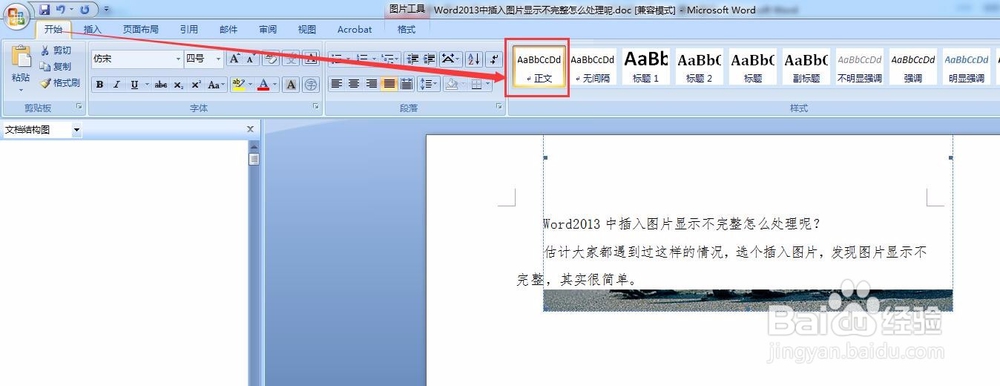The height and width of the screenshot is (386, 1000).
Task: Switch to the 视图 tab
Action: (x=307, y=29)
